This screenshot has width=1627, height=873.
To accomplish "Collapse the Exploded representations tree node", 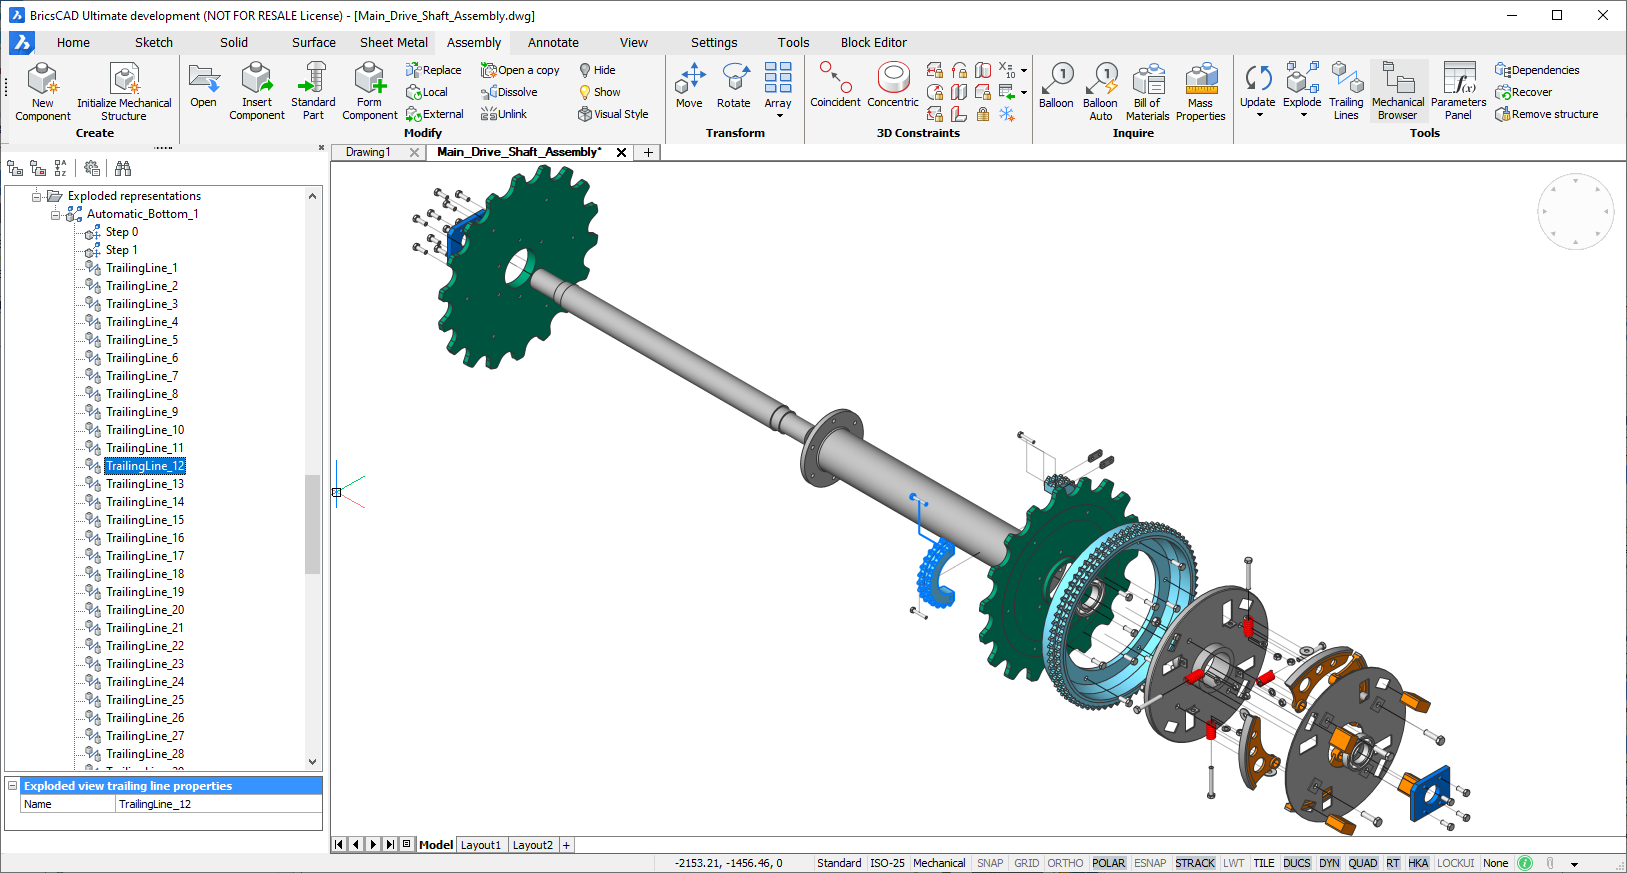I will tap(37, 196).
